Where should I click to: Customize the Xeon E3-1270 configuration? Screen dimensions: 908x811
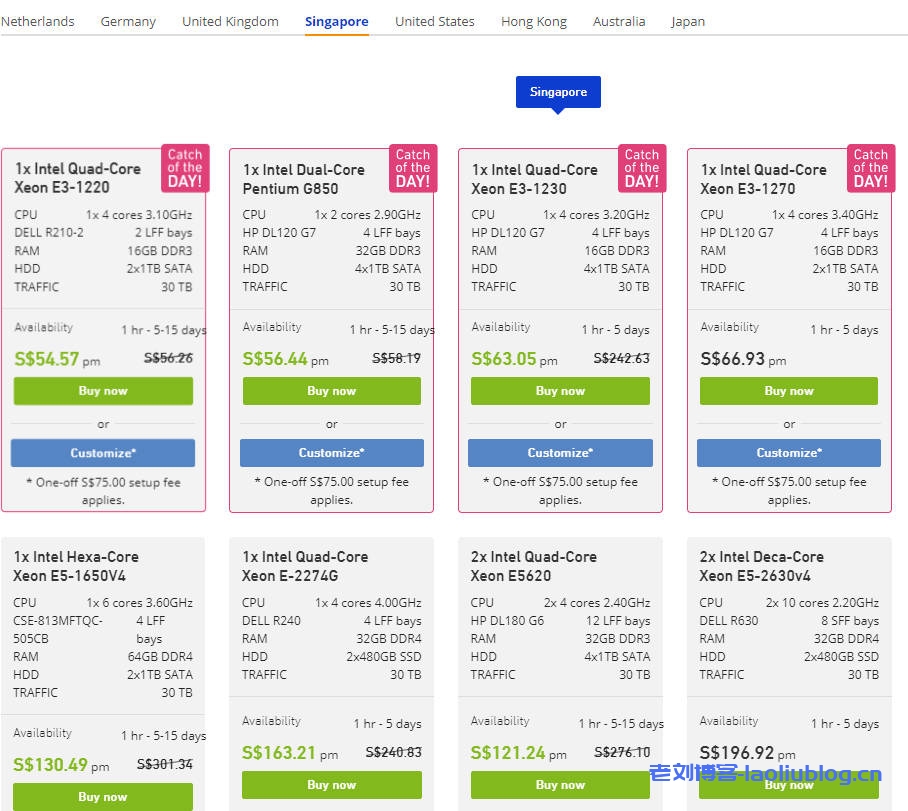click(x=788, y=453)
